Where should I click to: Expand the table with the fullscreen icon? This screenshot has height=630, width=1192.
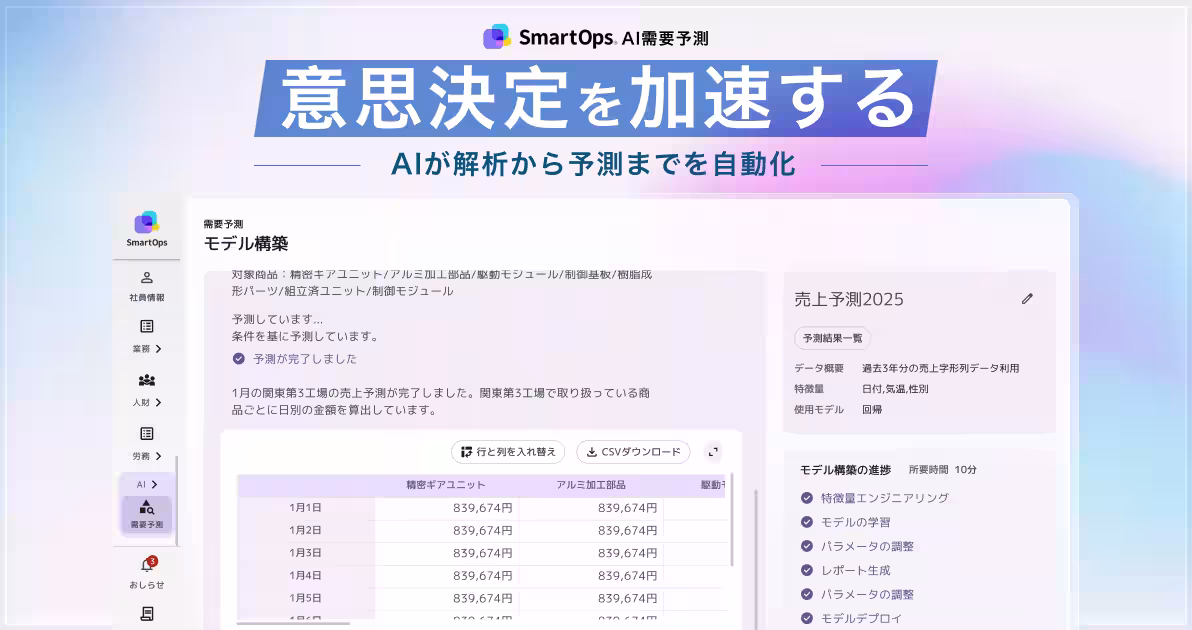[x=713, y=452]
